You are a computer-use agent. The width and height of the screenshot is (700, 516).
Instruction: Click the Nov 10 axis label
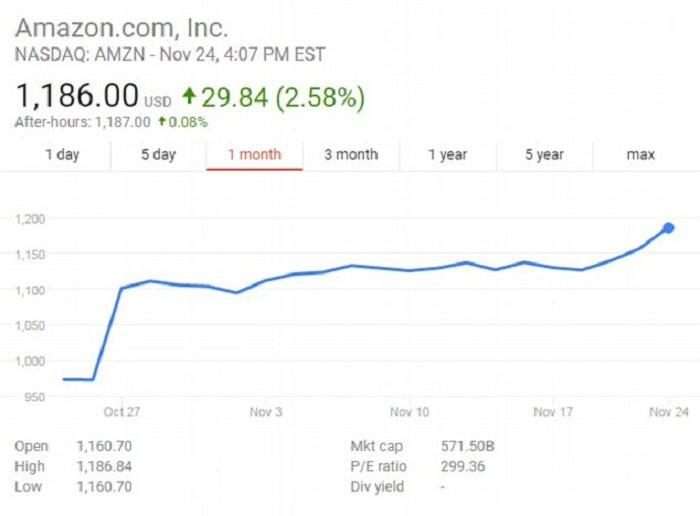409,412
